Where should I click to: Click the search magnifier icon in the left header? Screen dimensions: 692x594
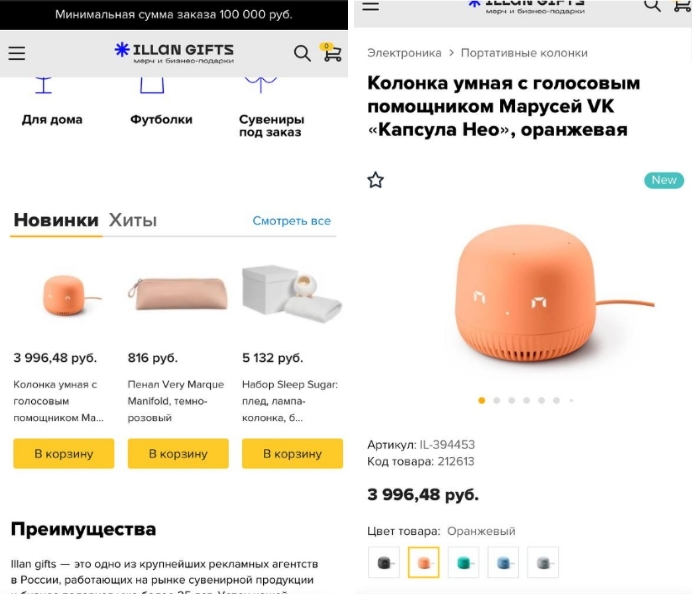coord(302,53)
